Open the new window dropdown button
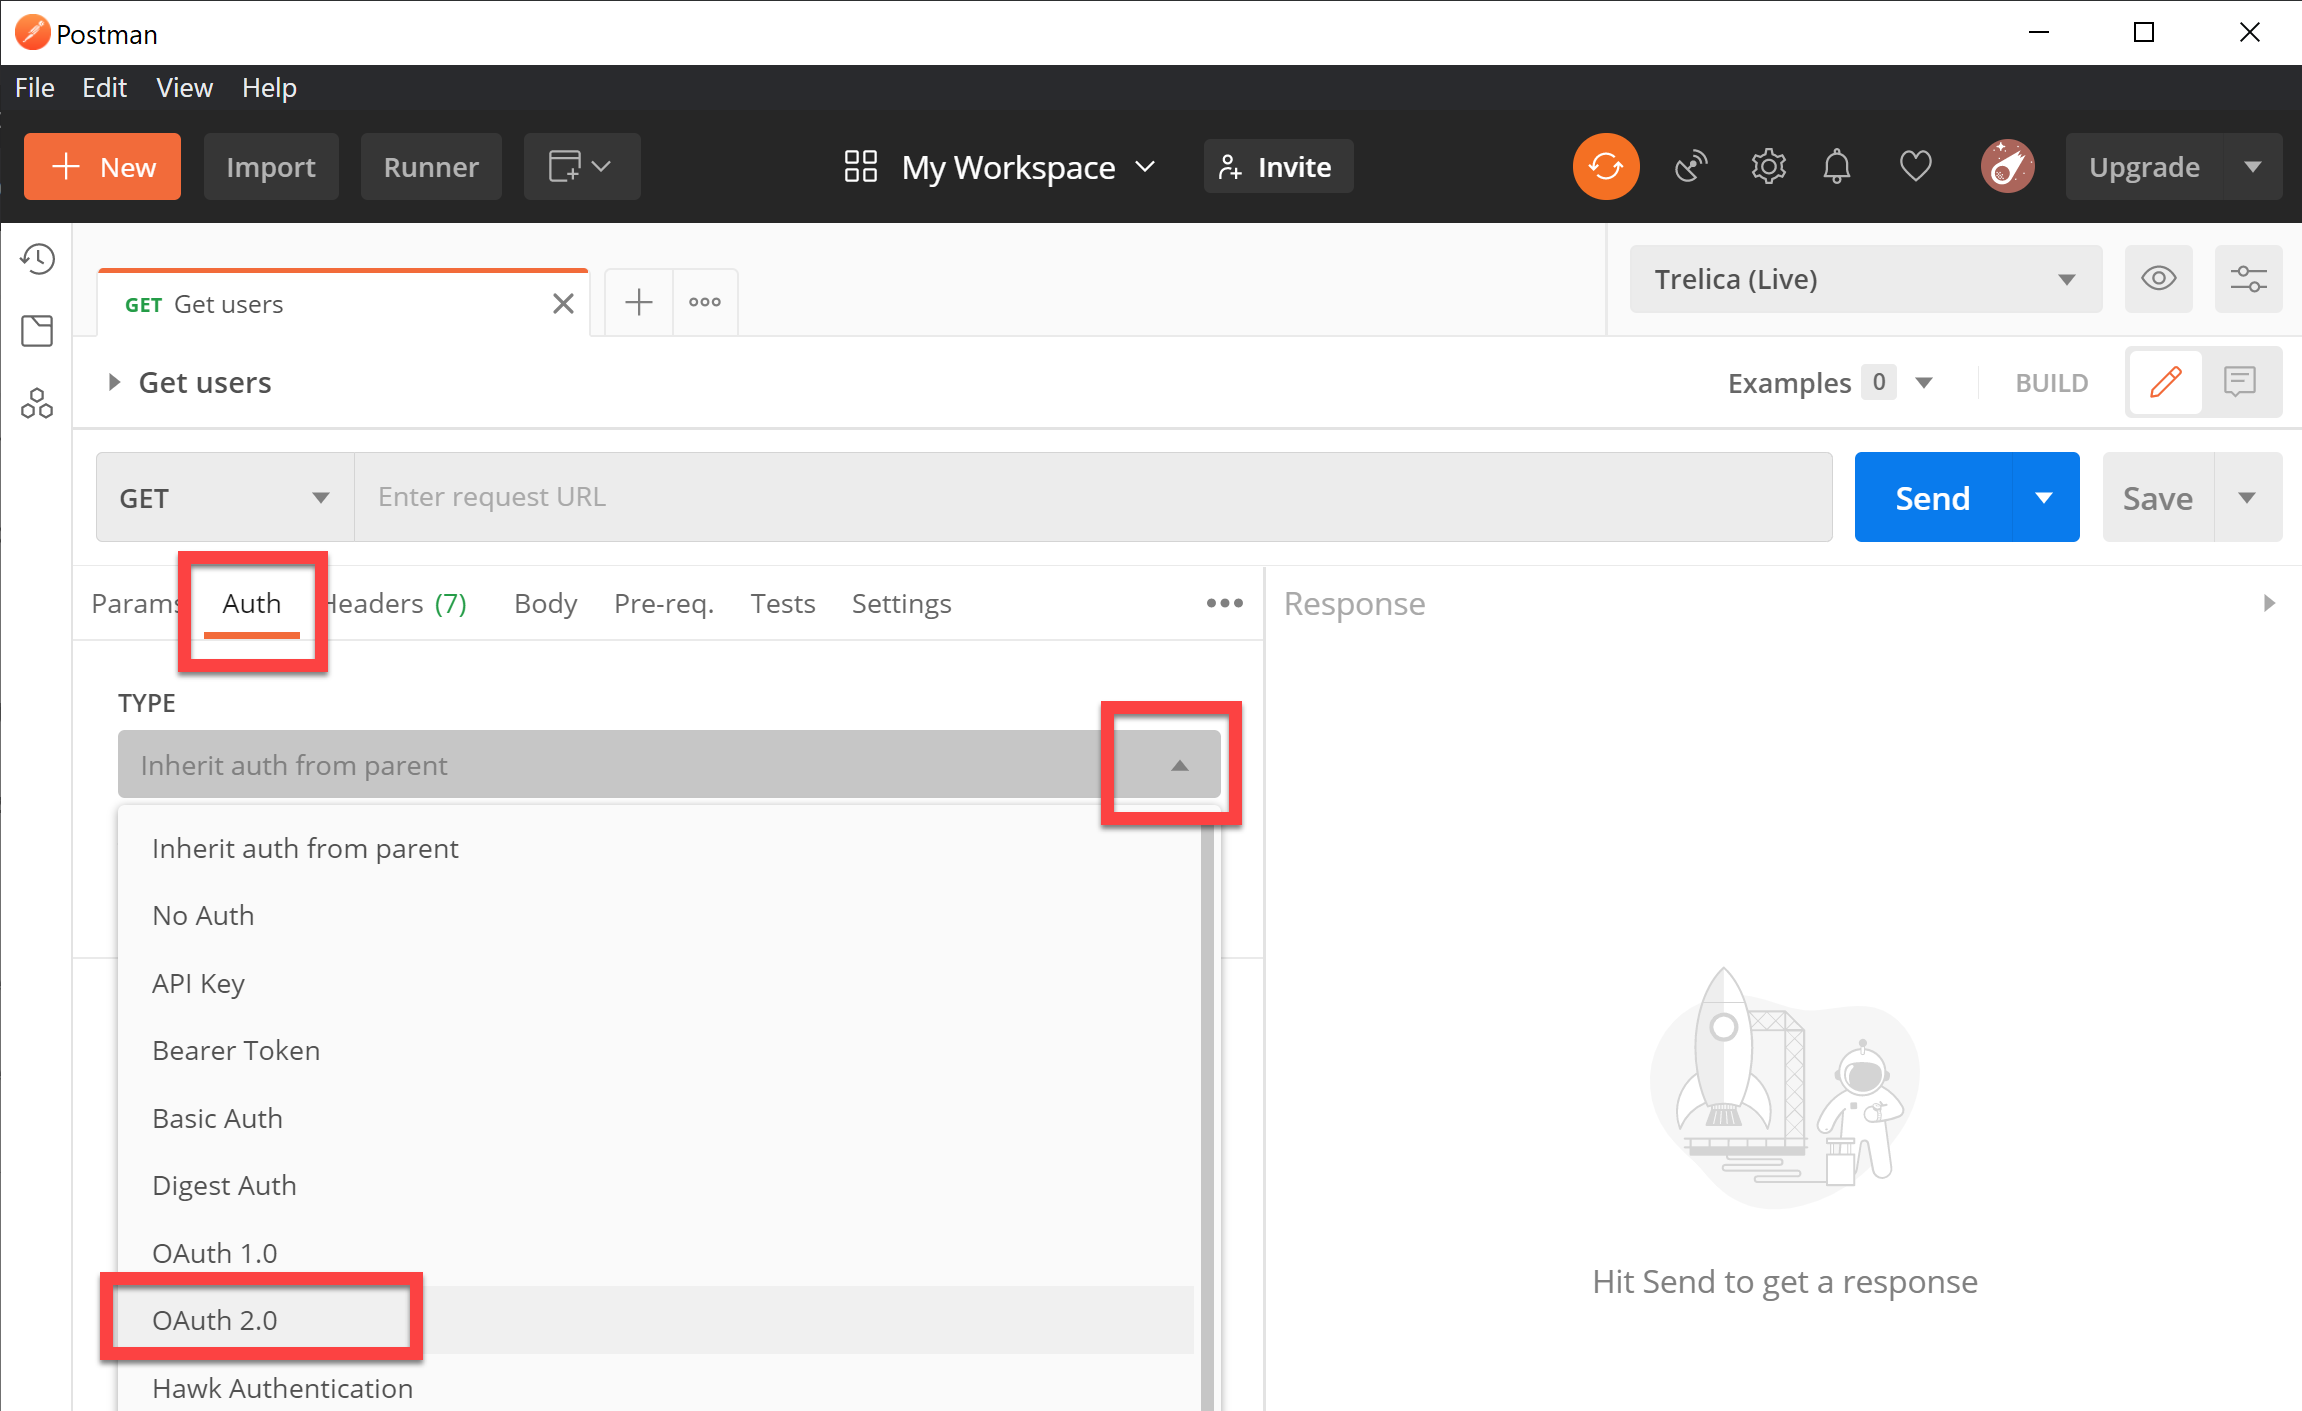The height and width of the screenshot is (1411, 2302). coord(581,166)
